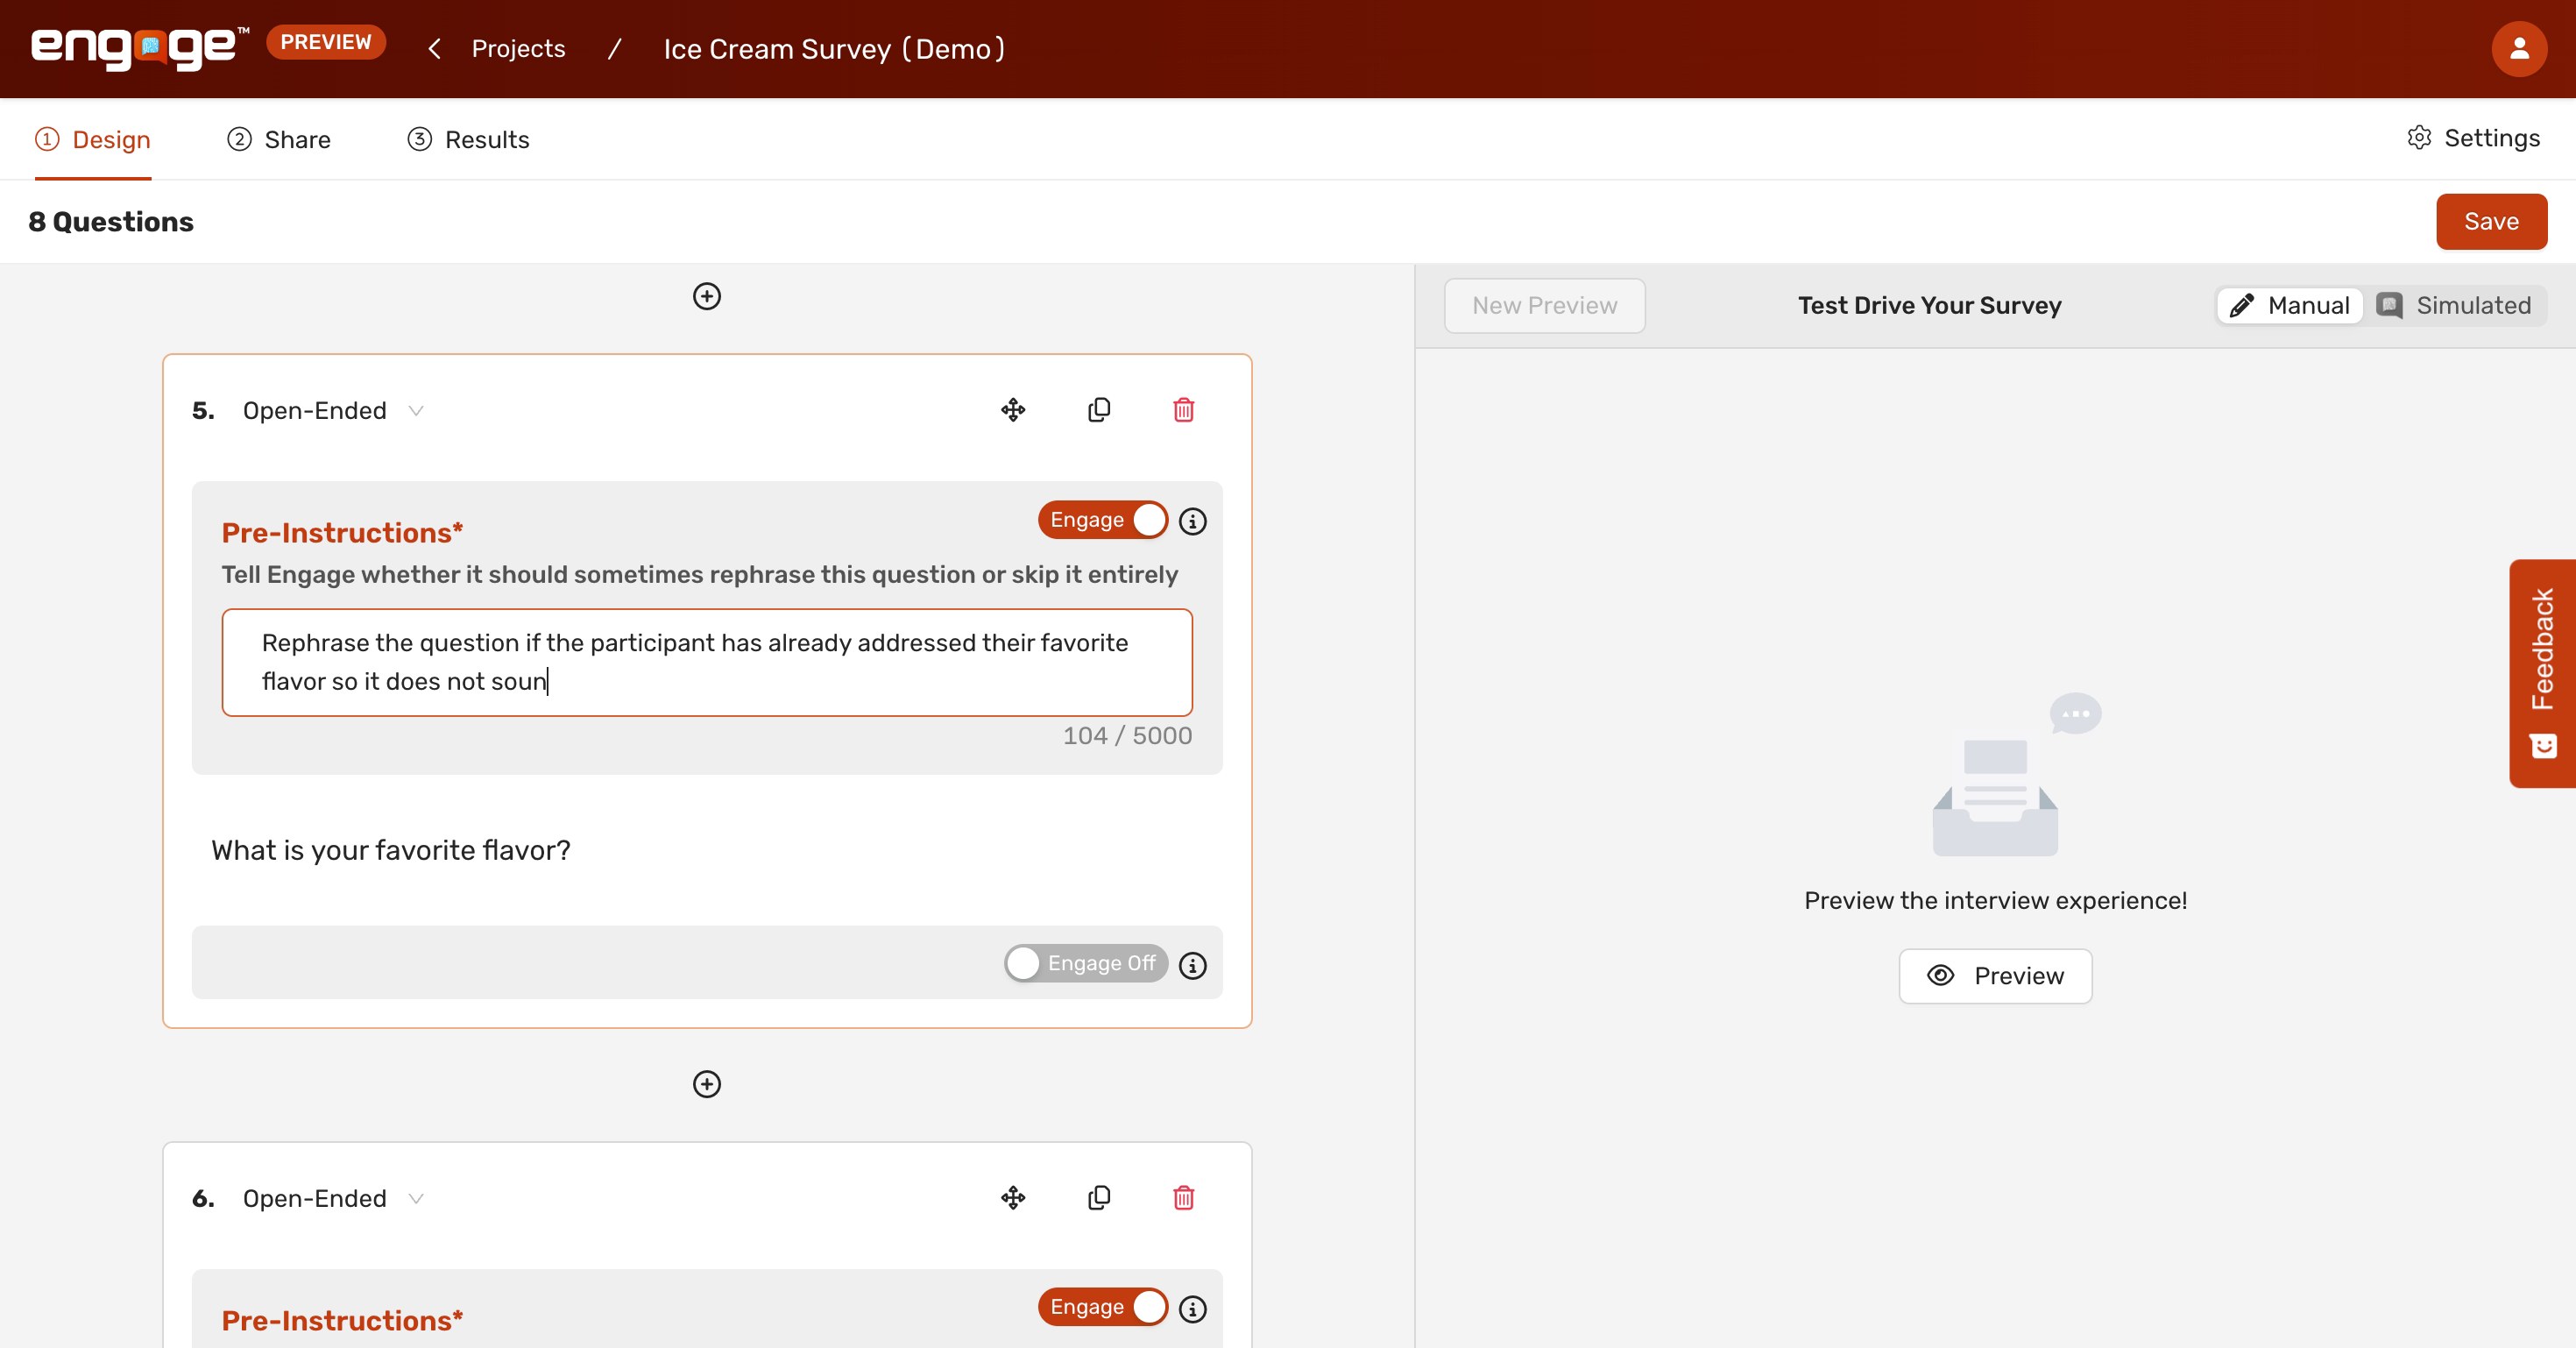The height and width of the screenshot is (1348, 2576).
Task: Click the Engage logo
Action: (140, 48)
